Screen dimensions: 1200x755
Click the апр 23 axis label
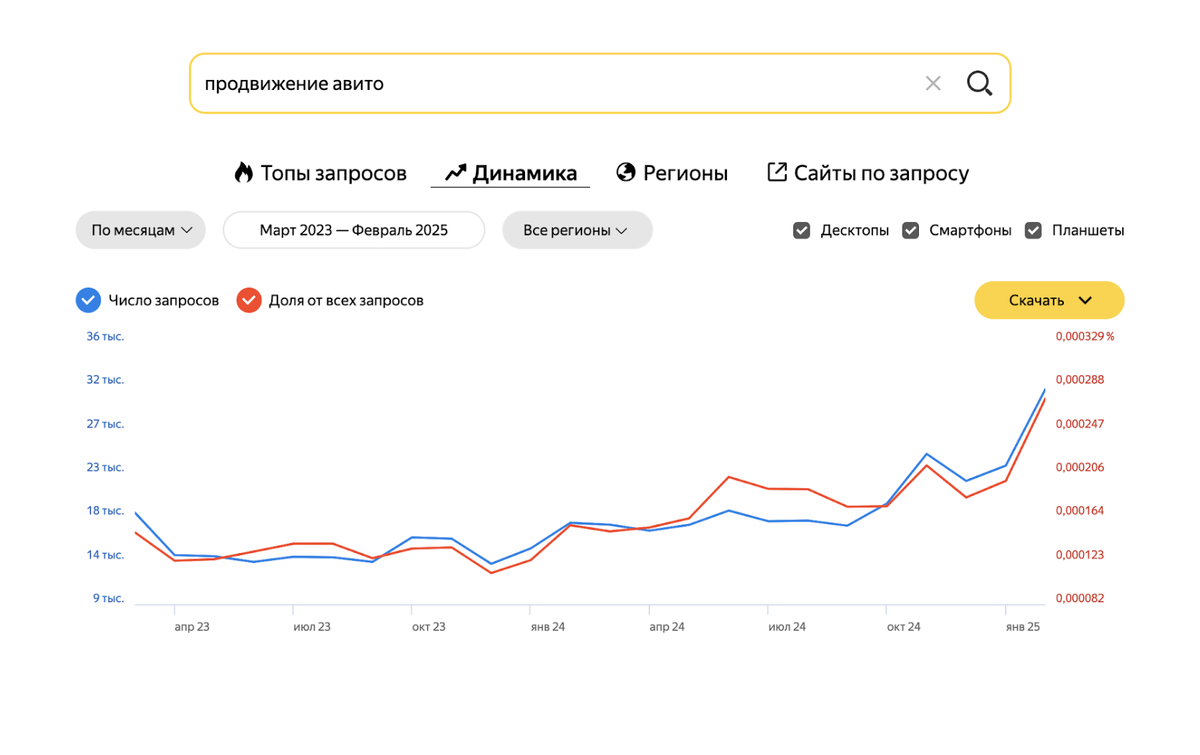[x=192, y=627]
